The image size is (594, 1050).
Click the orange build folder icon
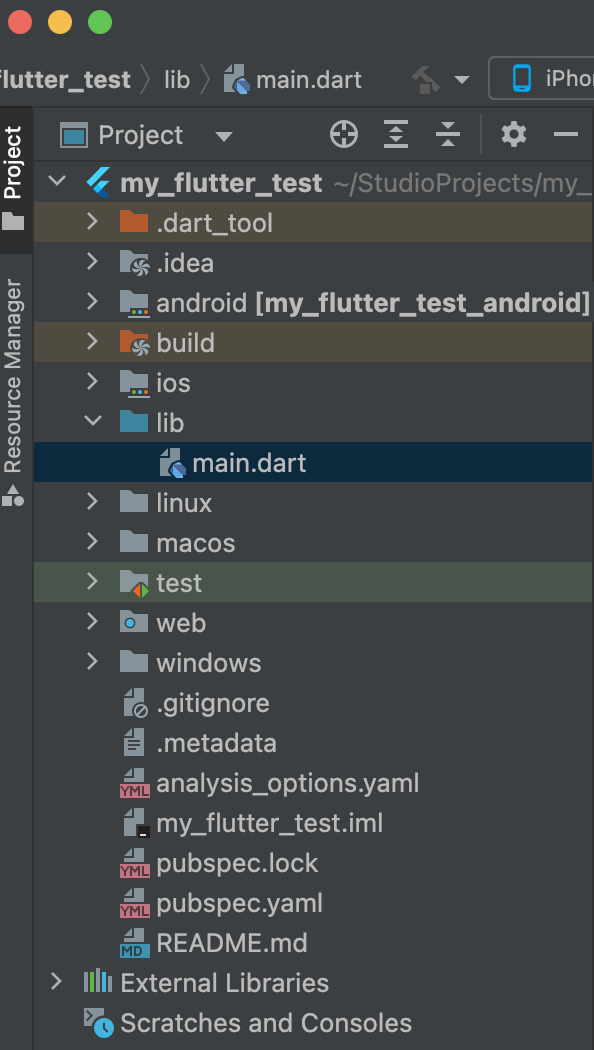pyautogui.click(x=134, y=343)
